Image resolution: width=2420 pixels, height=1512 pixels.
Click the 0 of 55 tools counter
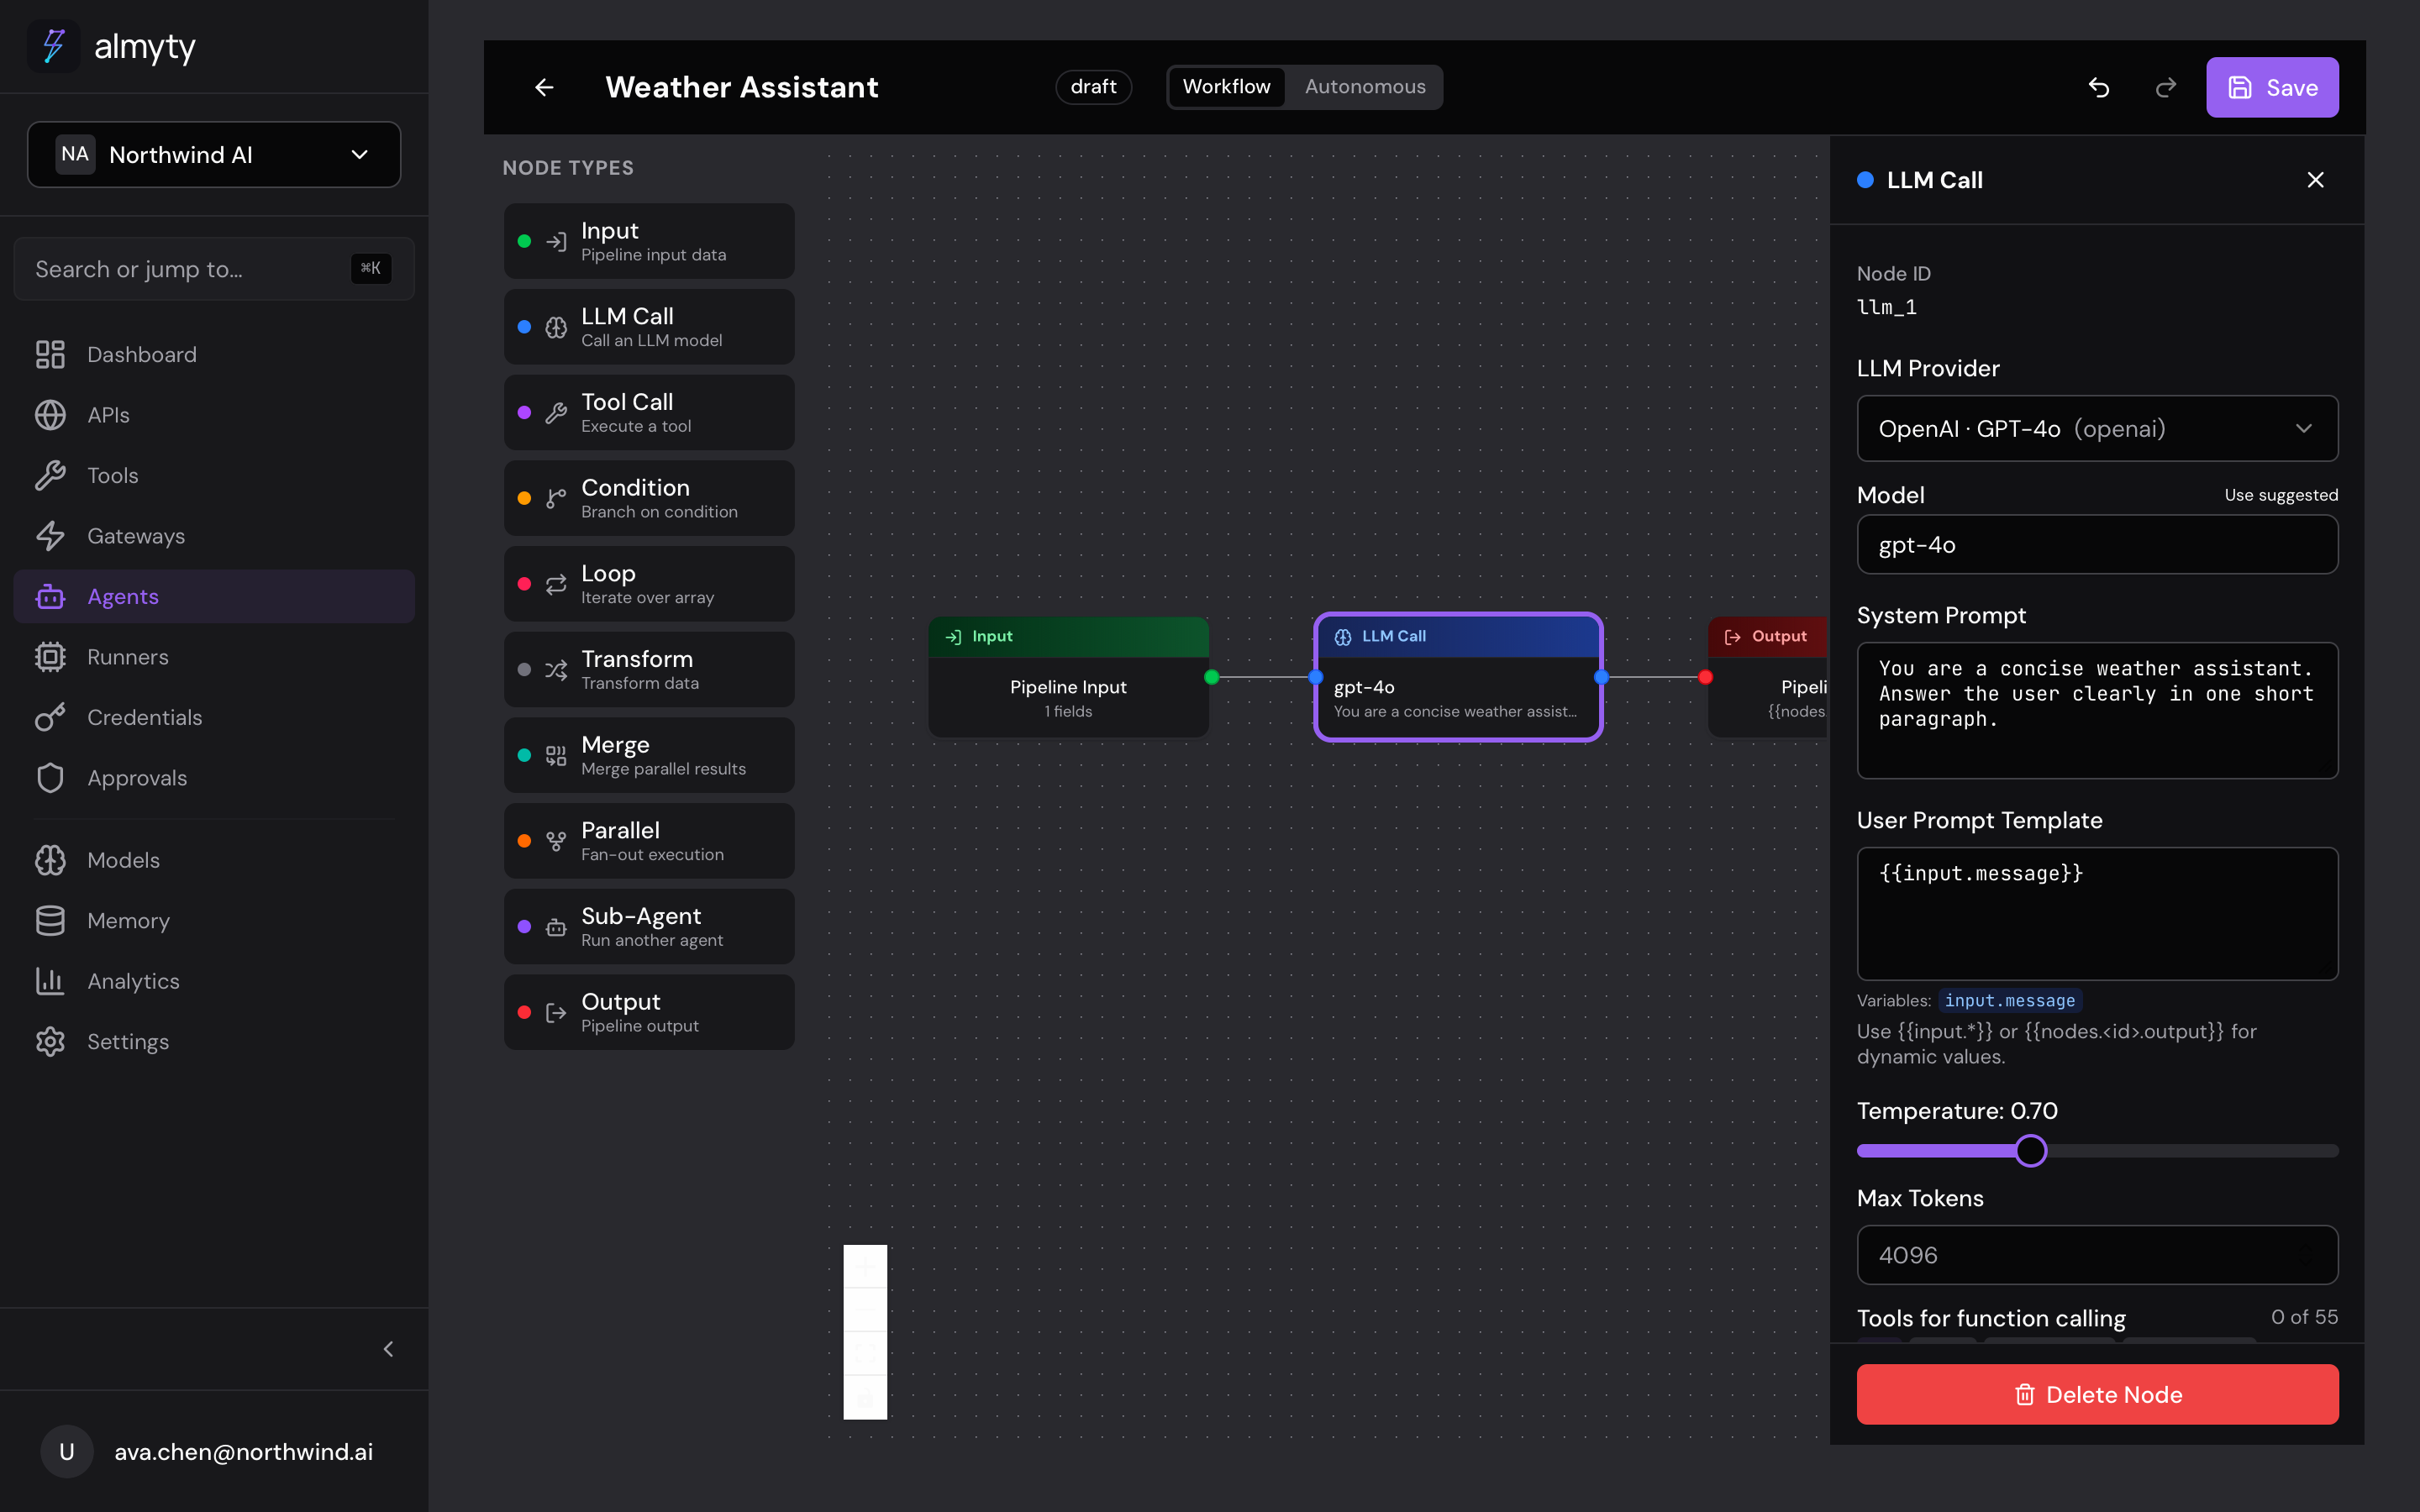(2304, 1317)
